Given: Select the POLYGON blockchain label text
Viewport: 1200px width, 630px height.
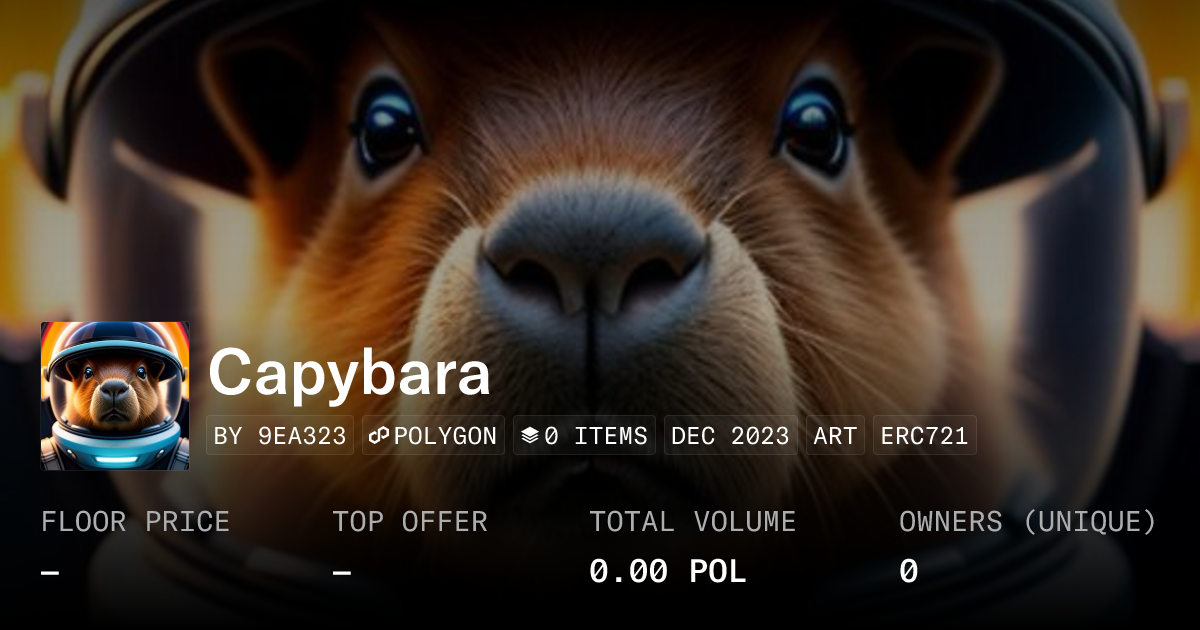Looking at the screenshot, I should 445,436.
